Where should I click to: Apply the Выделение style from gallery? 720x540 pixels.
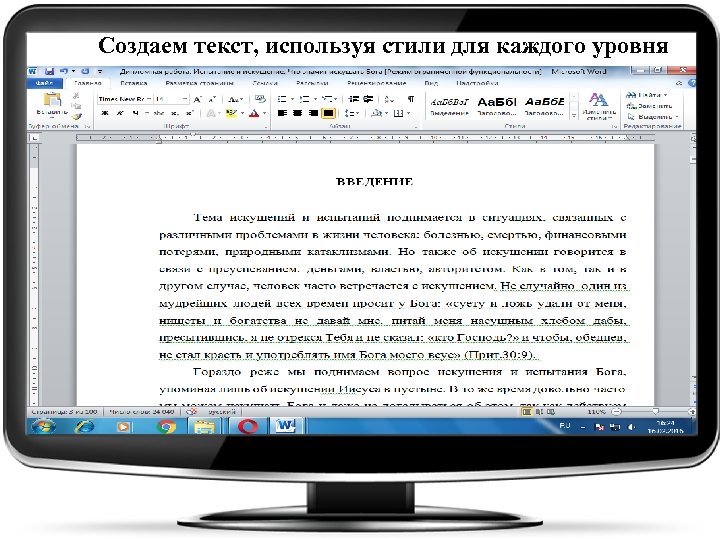tap(449, 107)
